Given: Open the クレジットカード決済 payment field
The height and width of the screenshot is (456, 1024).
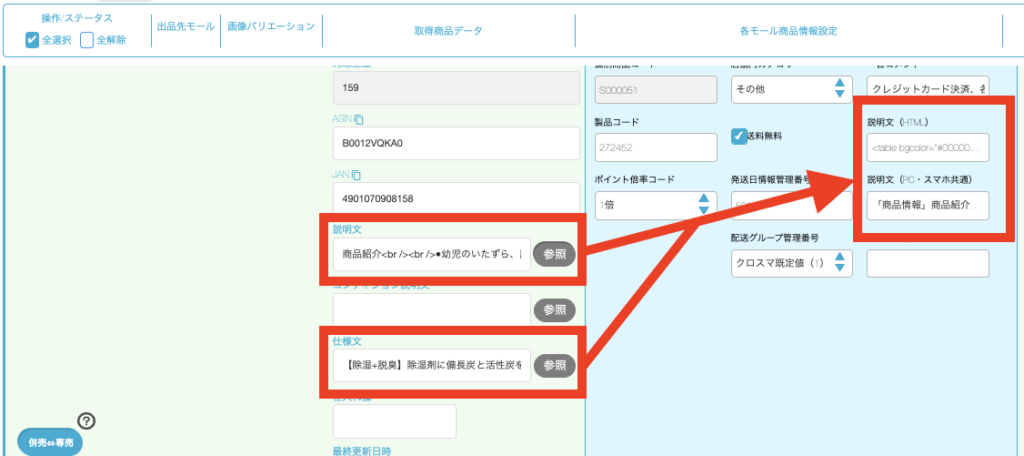Looking at the screenshot, I should click(928, 89).
